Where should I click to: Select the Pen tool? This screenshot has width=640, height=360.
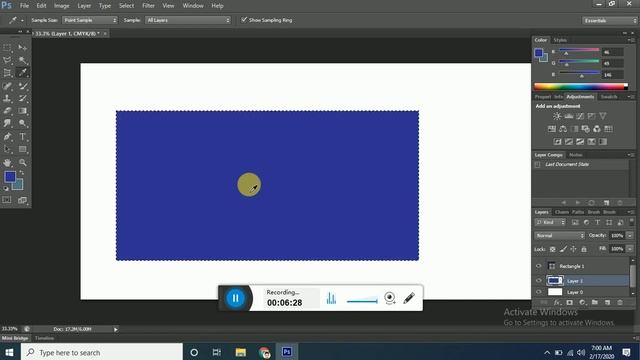click(x=7, y=137)
